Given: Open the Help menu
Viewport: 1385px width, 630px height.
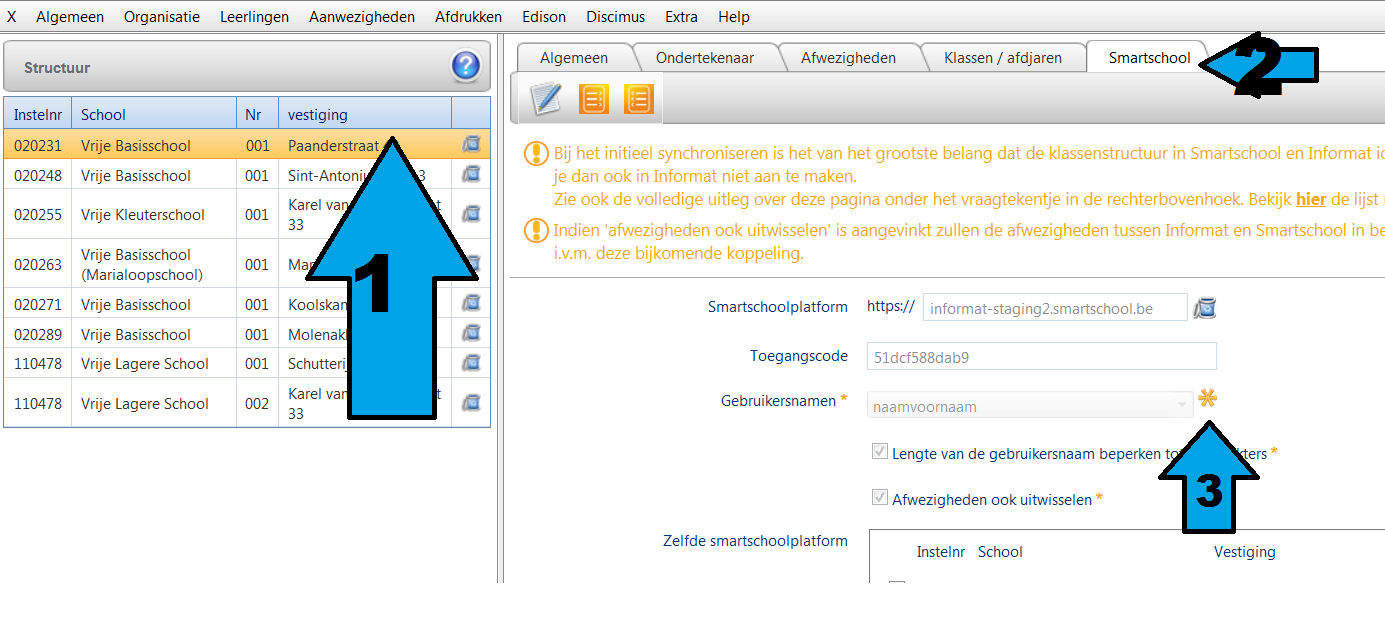Looking at the screenshot, I should tap(734, 17).
